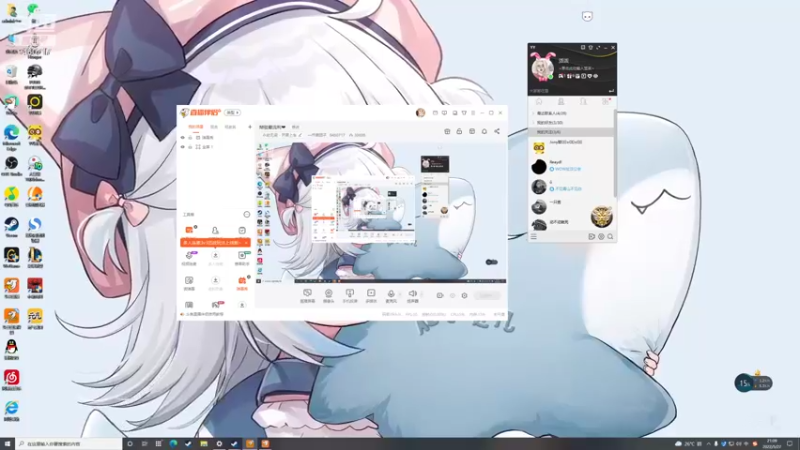800x450 pixels.
Task: Click blue status link under second YY contact
Action: click(566, 169)
